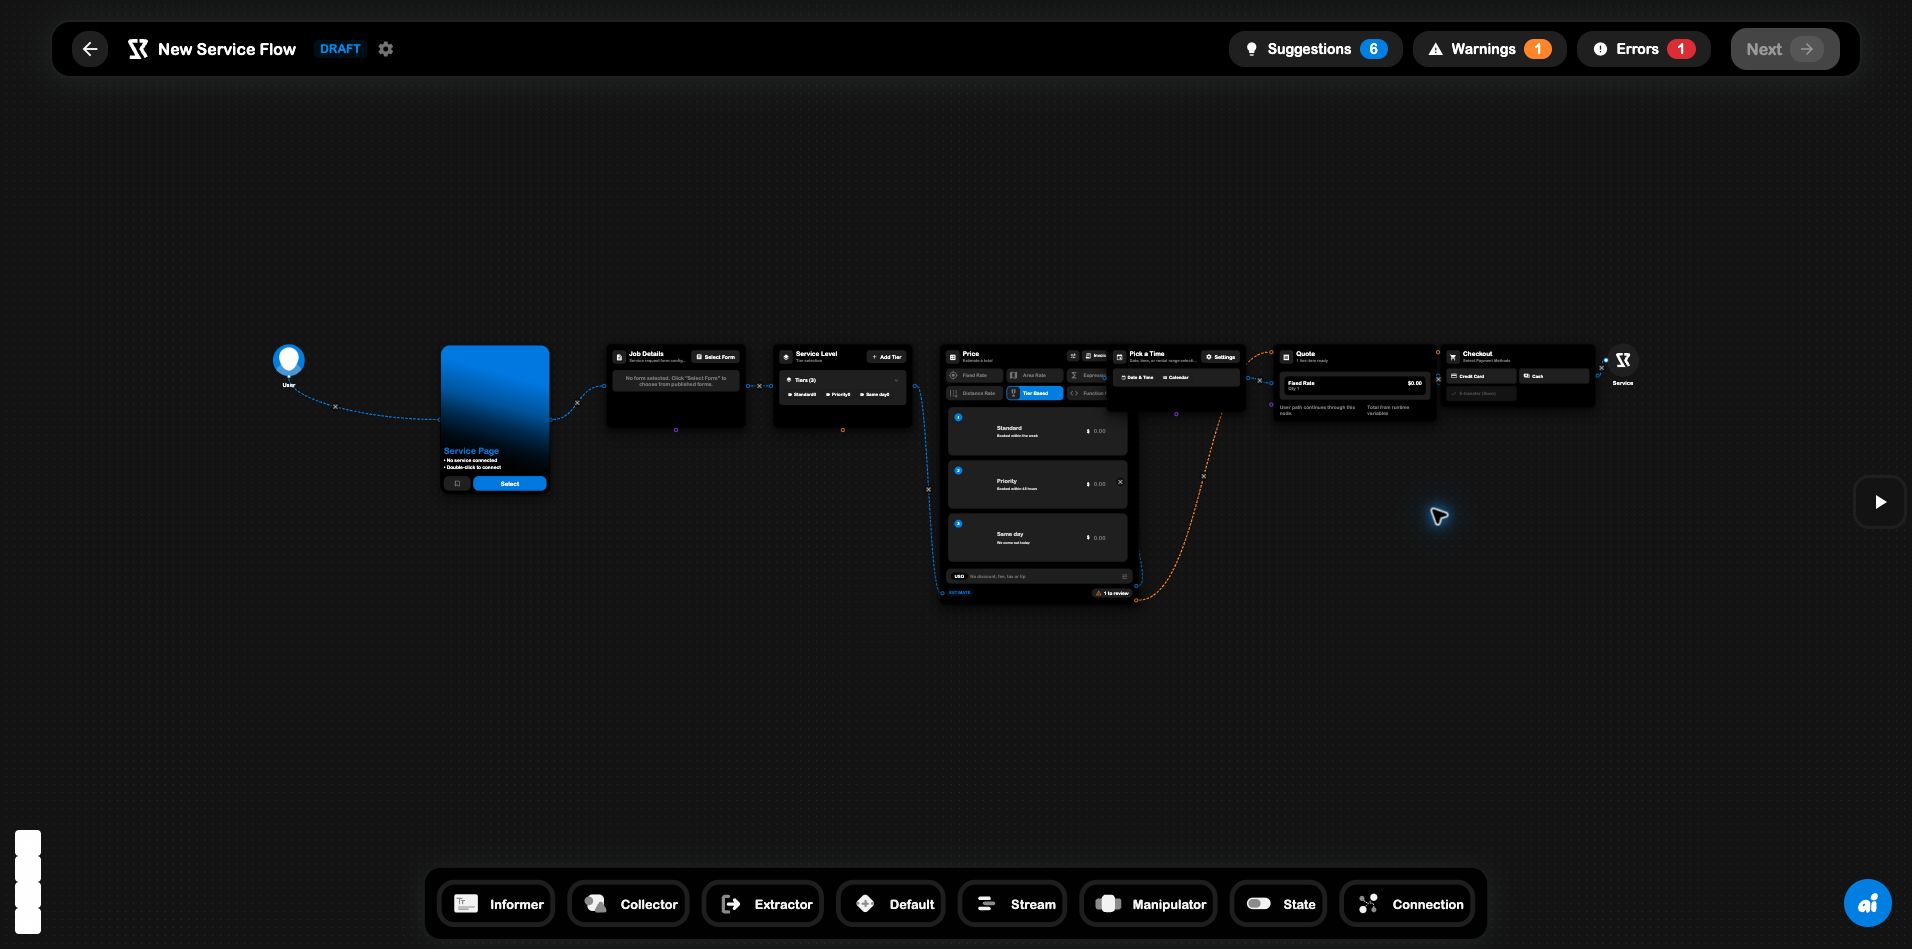Add a Manipulator node from toolbar
The width and height of the screenshot is (1912, 949).
click(1150, 904)
